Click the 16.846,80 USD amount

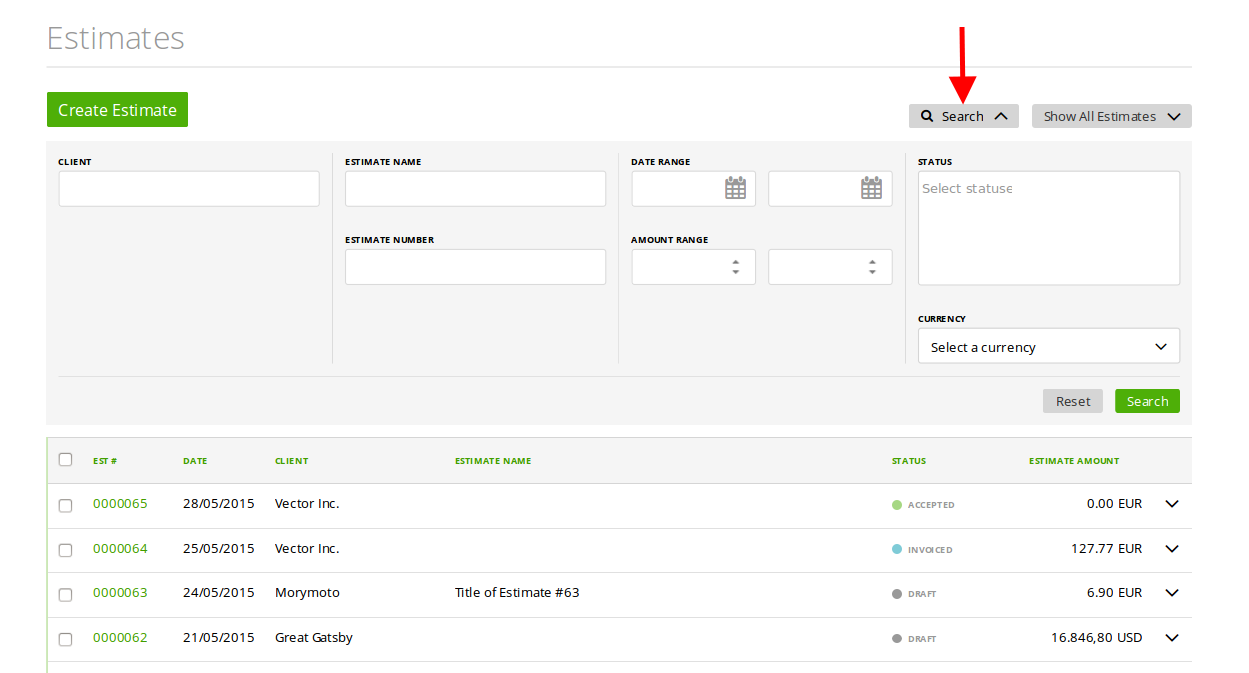1096,638
